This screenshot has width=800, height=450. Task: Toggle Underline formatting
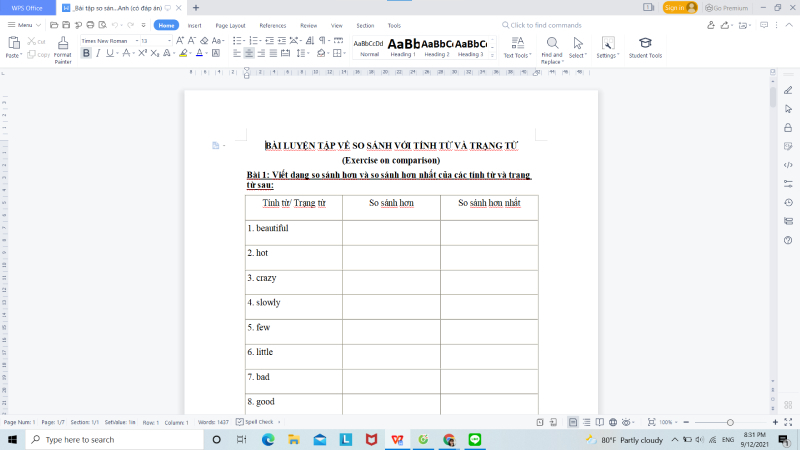pyautogui.click(x=109, y=53)
